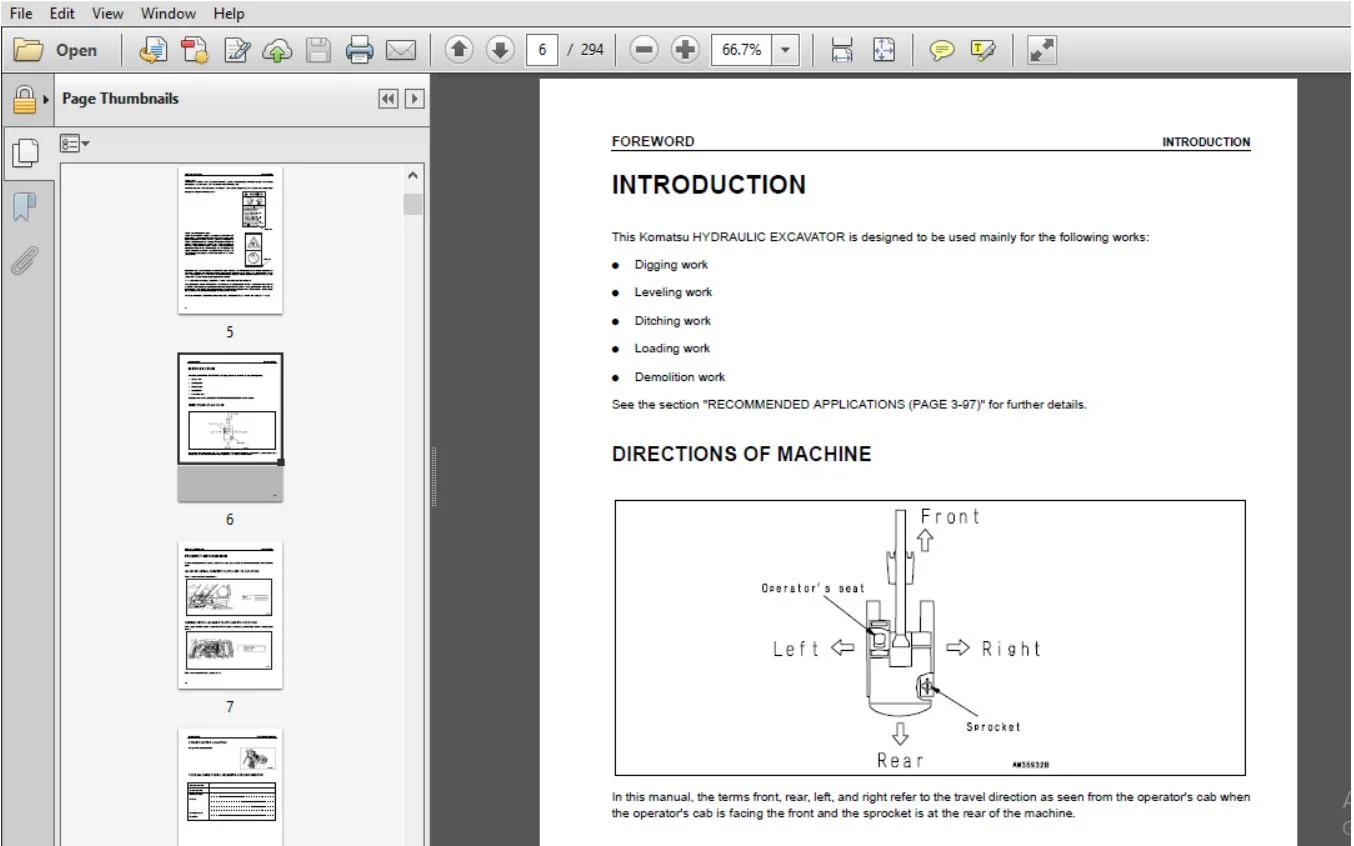
Task: Click the convert file to PDF icon
Action: point(152,49)
